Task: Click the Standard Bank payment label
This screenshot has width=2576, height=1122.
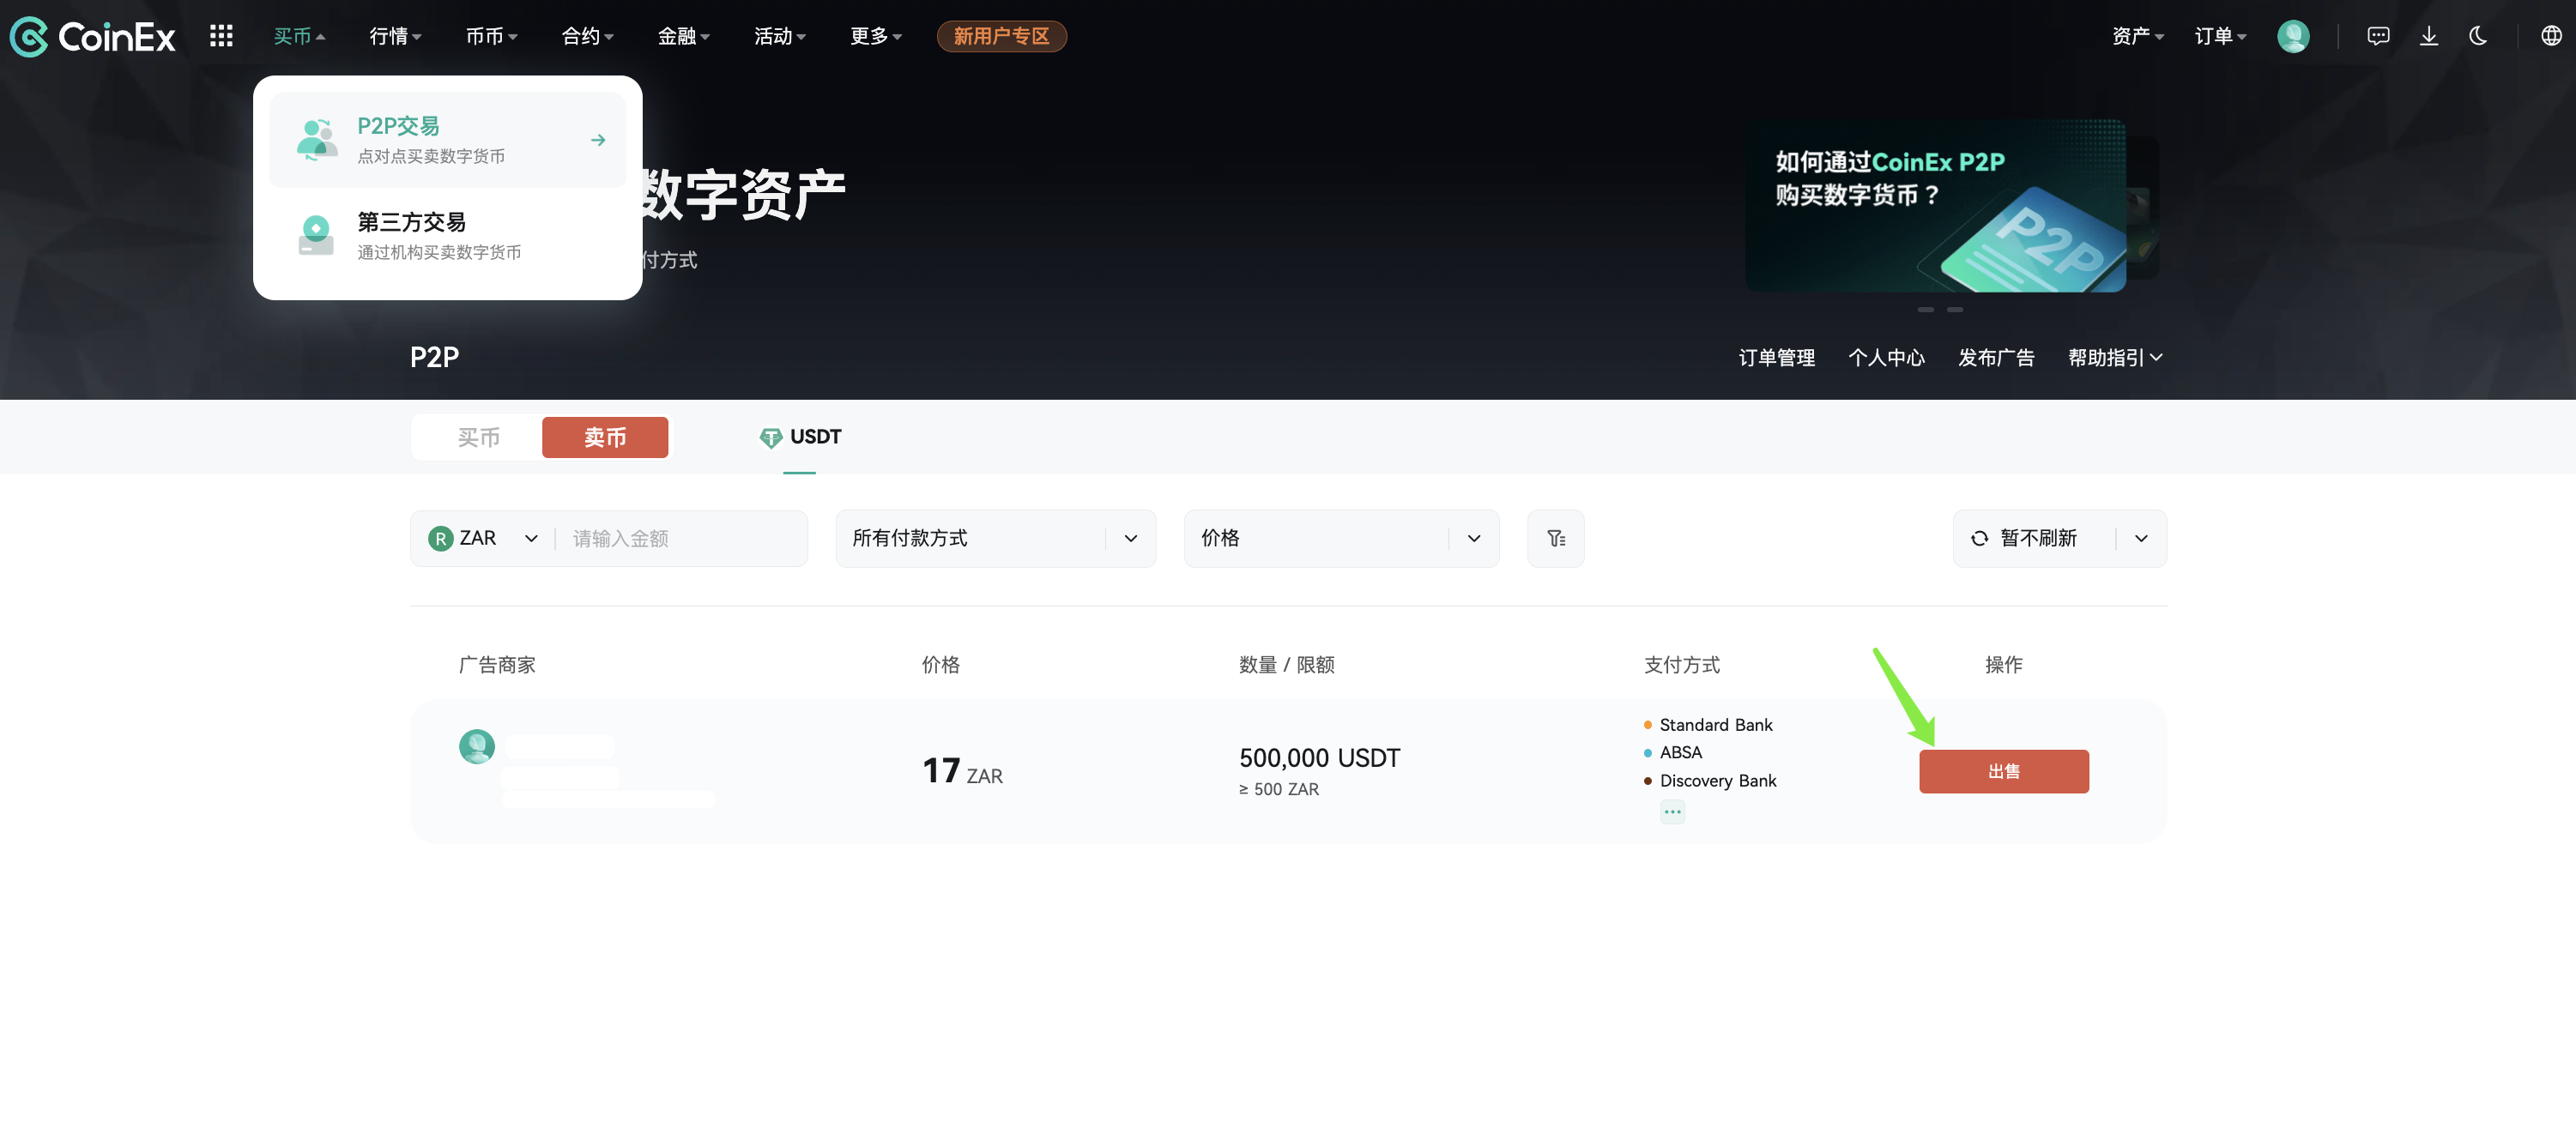Action: point(1715,724)
